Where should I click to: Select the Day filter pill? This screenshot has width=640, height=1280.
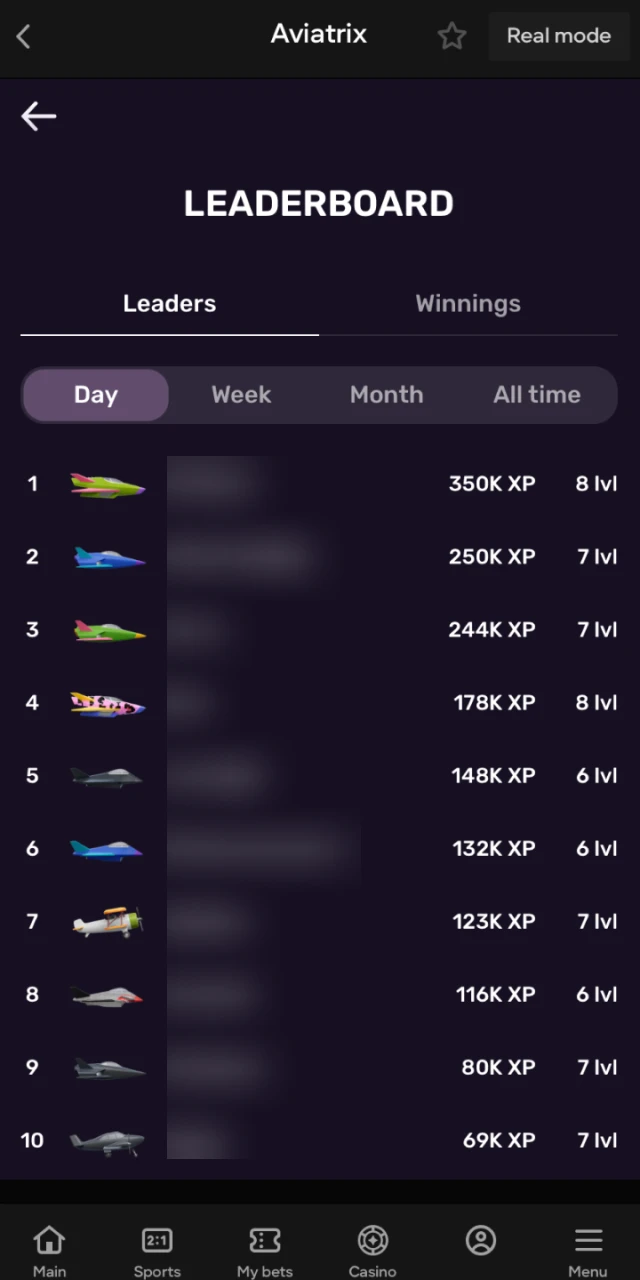pos(95,394)
